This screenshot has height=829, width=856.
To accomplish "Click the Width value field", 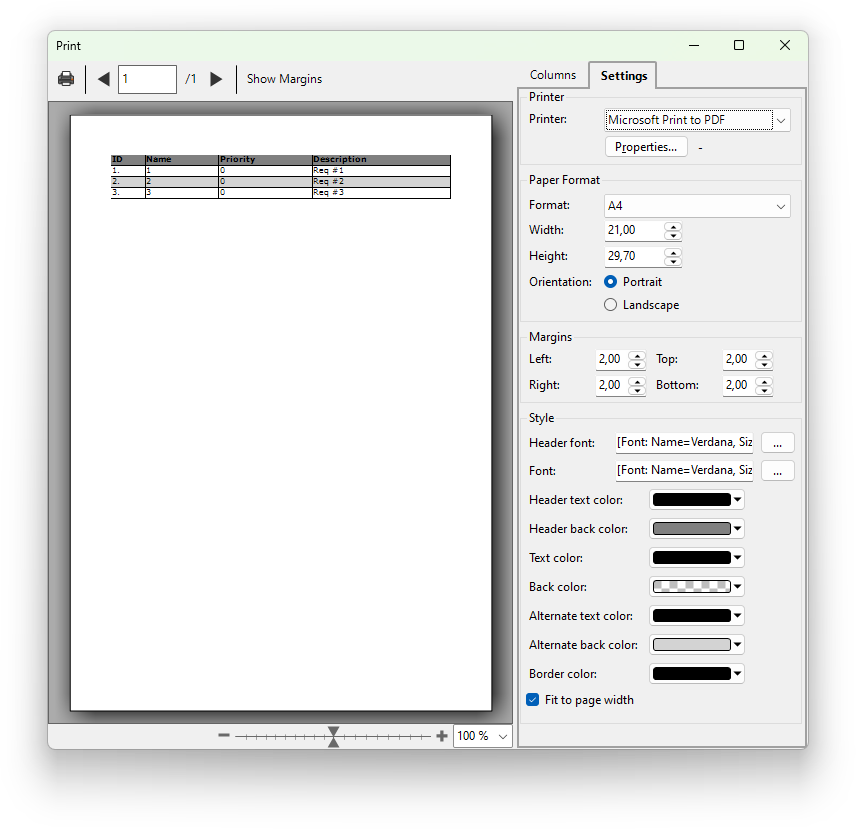I will pyautogui.click(x=633, y=230).
